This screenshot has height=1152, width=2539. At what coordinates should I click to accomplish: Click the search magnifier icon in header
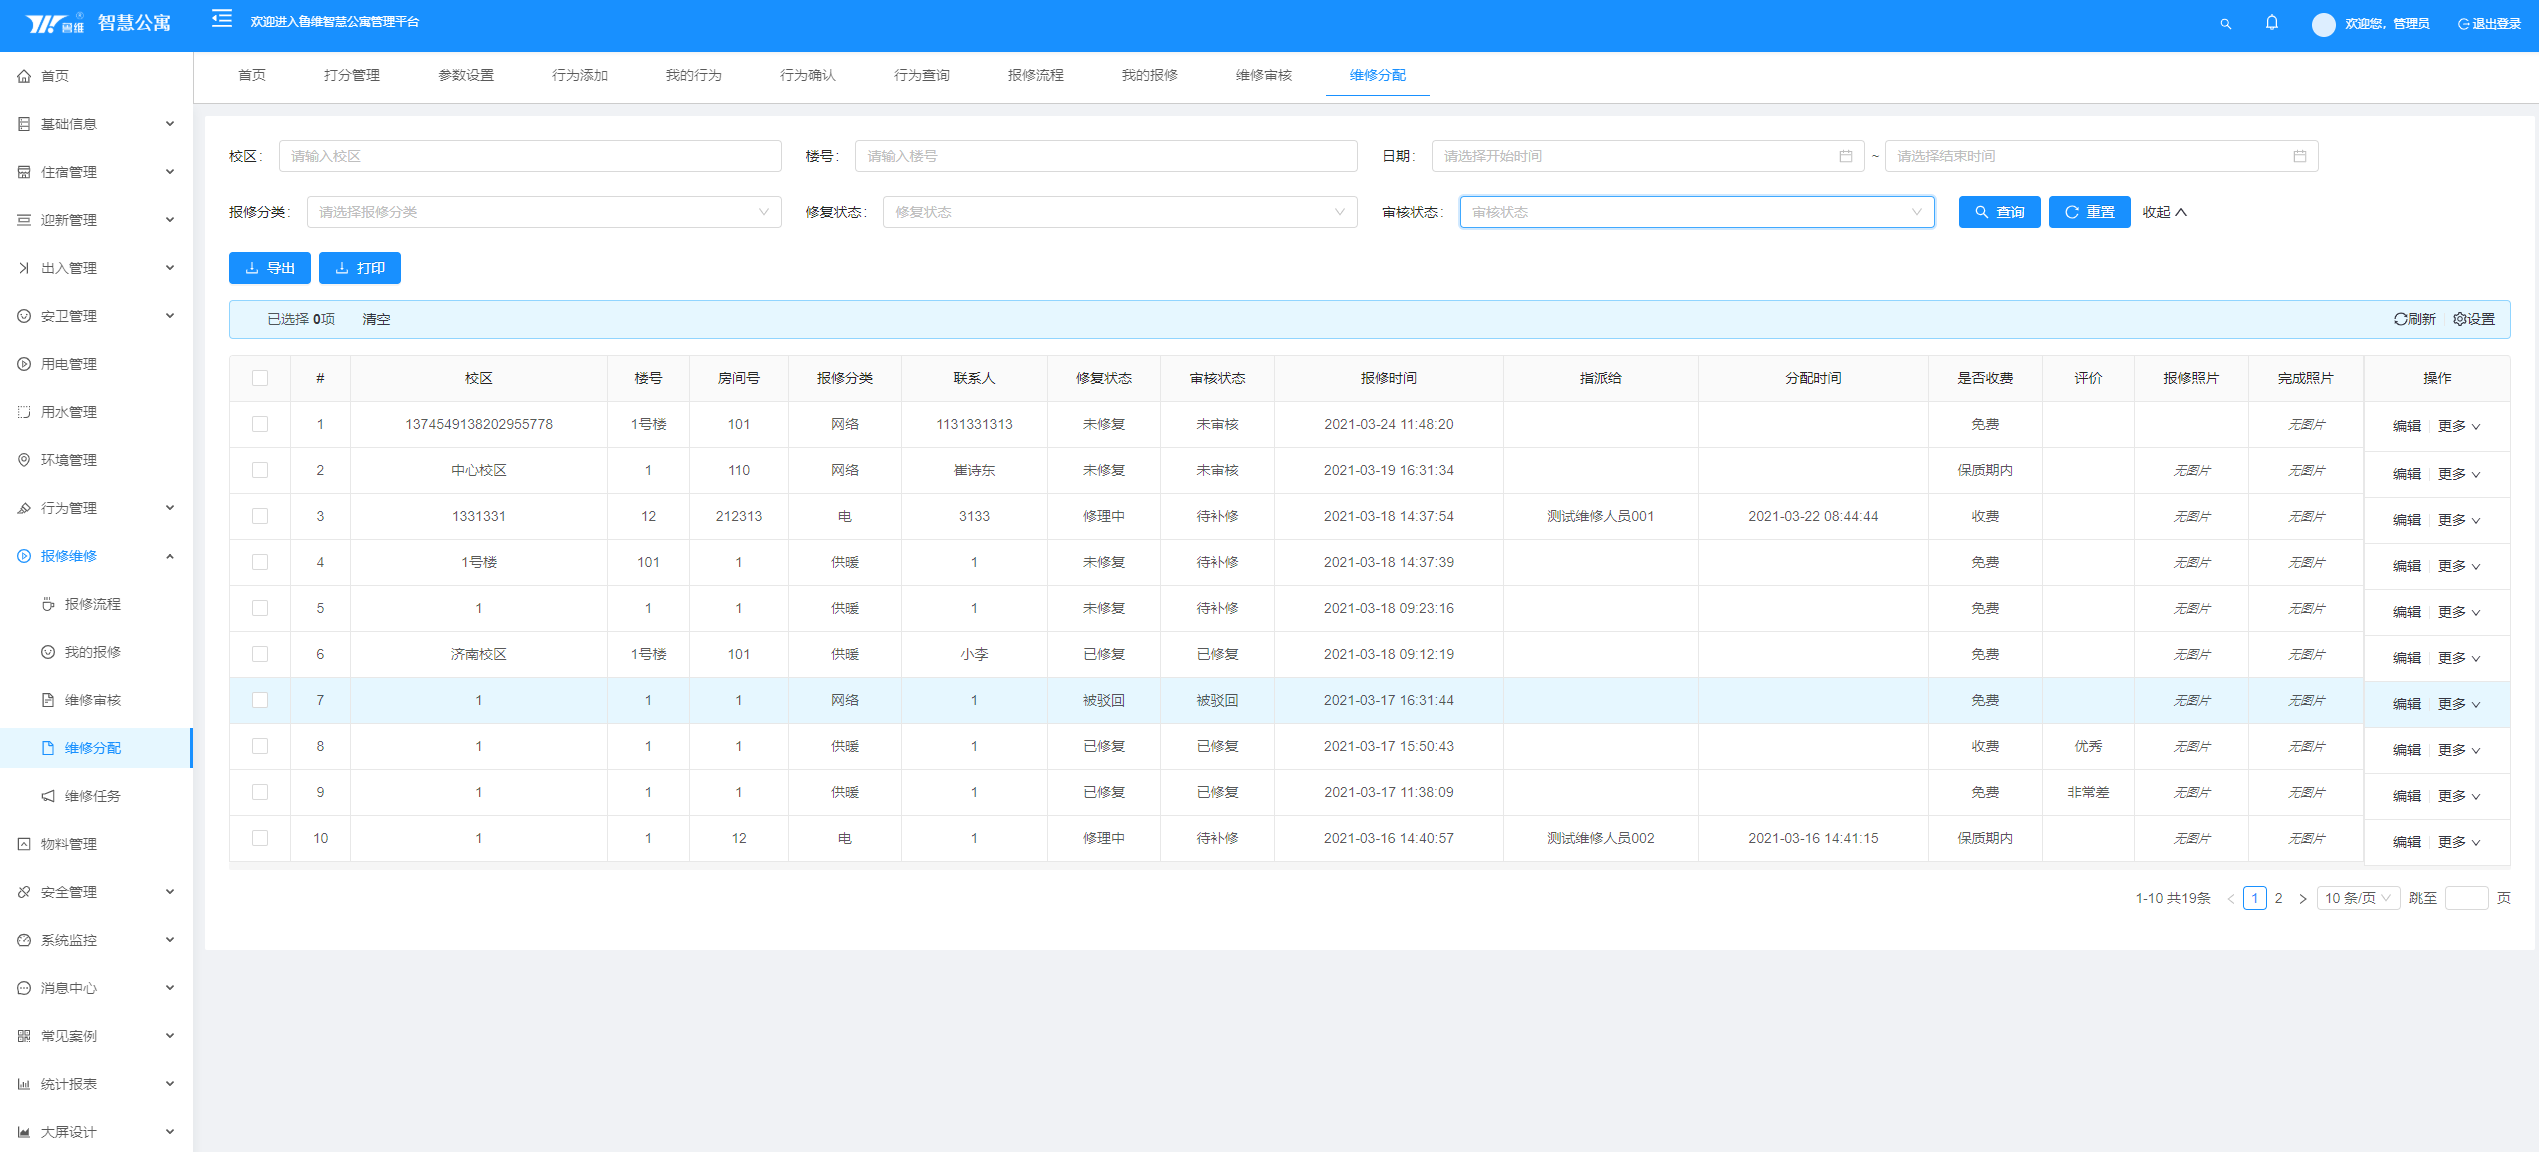point(2225,24)
